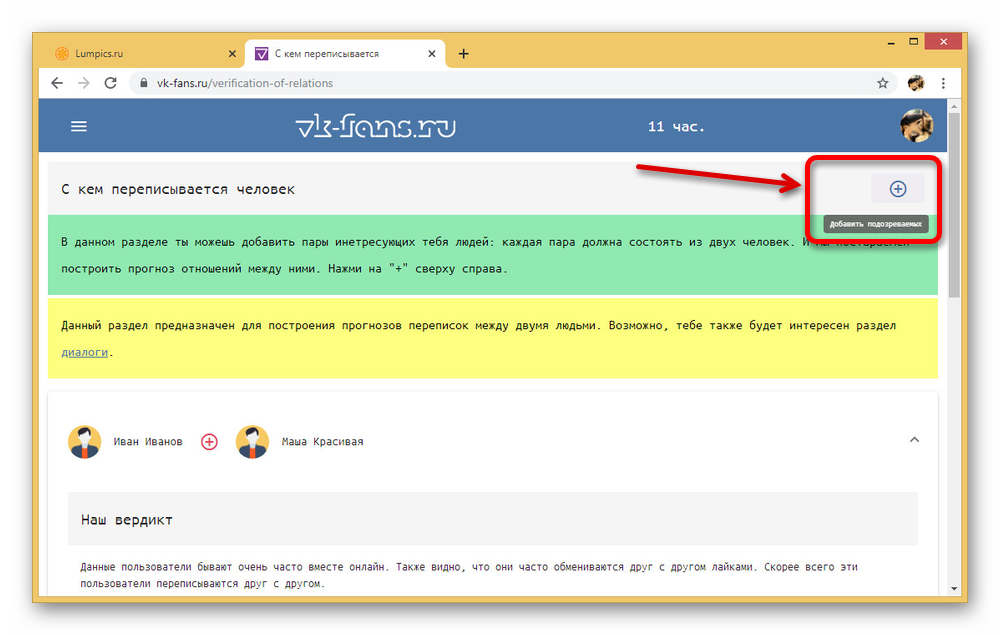Click the Наш вердикт heading

[x=127, y=520]
